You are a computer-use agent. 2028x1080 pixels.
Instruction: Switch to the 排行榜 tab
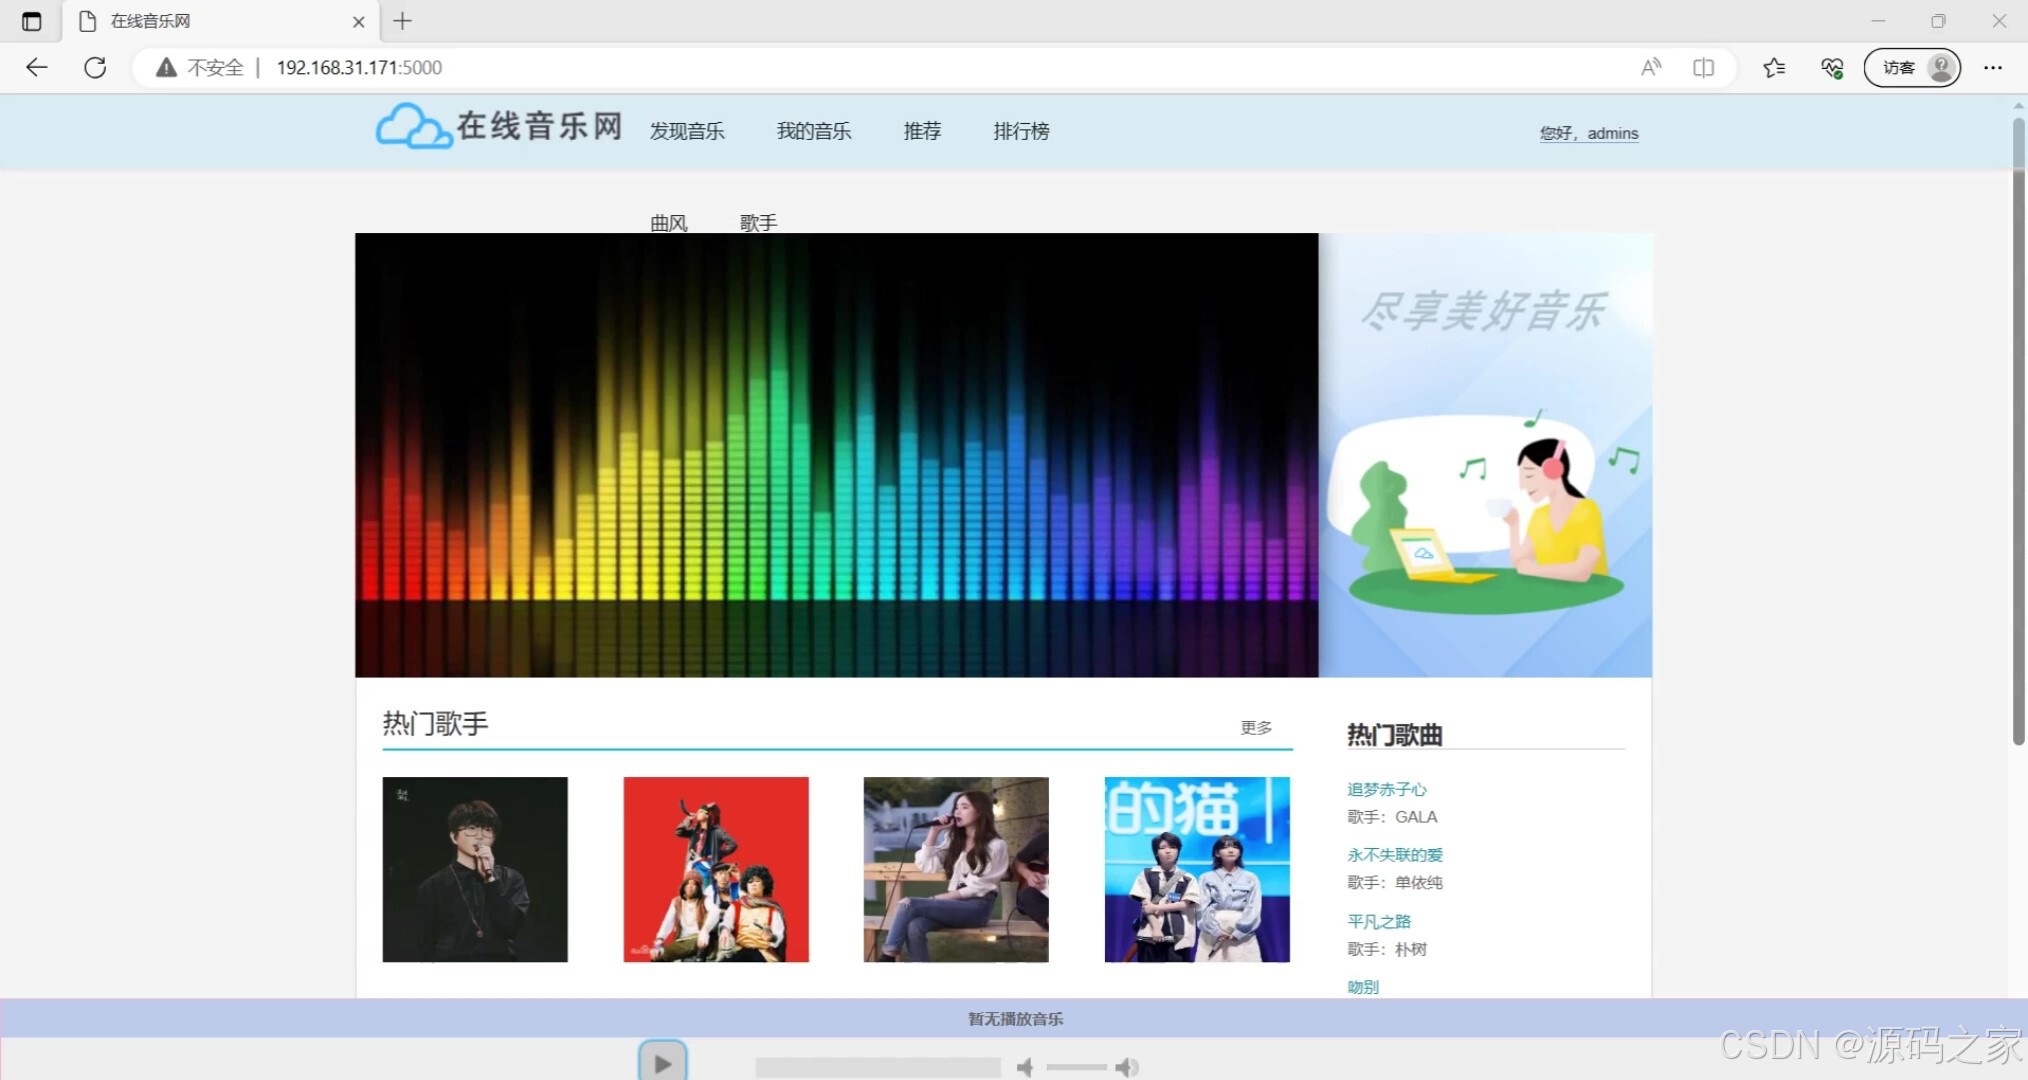(1021, 131)
